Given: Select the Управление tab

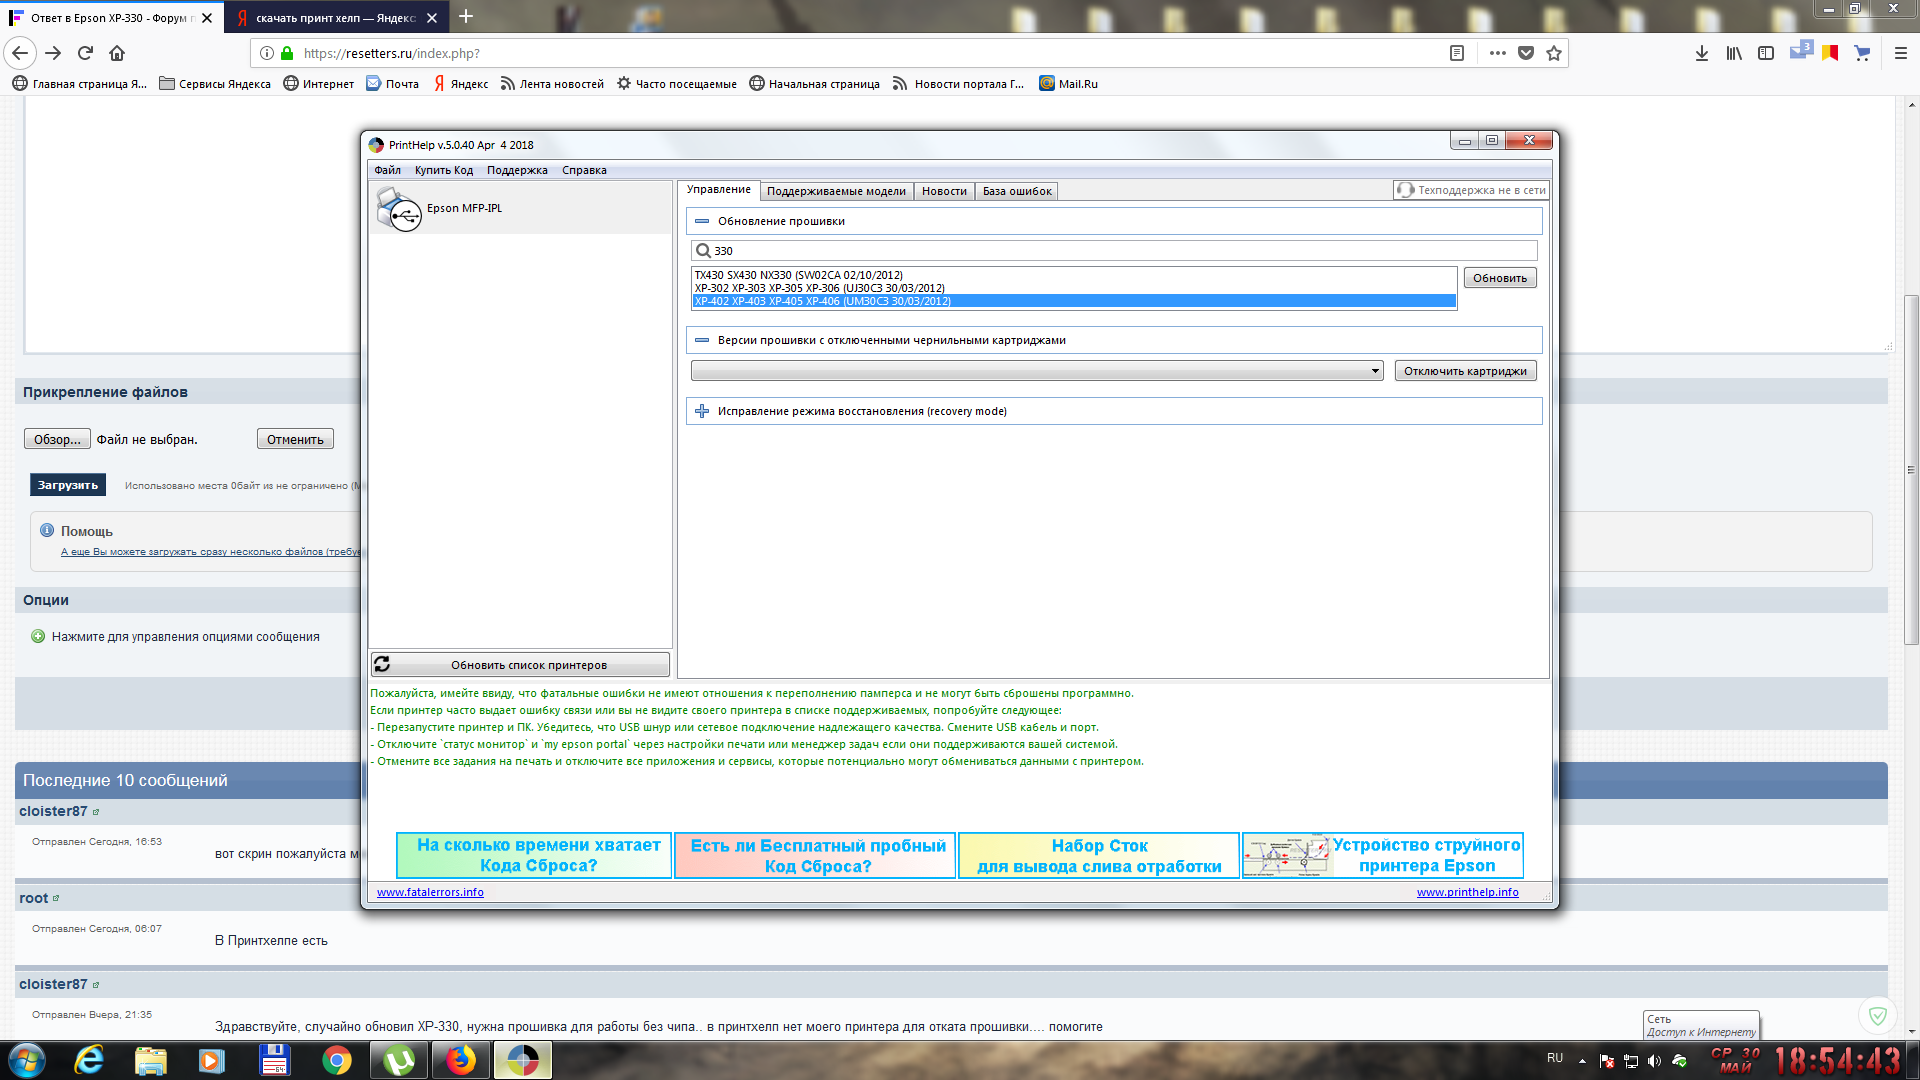Looking at the screenshot, I should (x=718, y=190).
